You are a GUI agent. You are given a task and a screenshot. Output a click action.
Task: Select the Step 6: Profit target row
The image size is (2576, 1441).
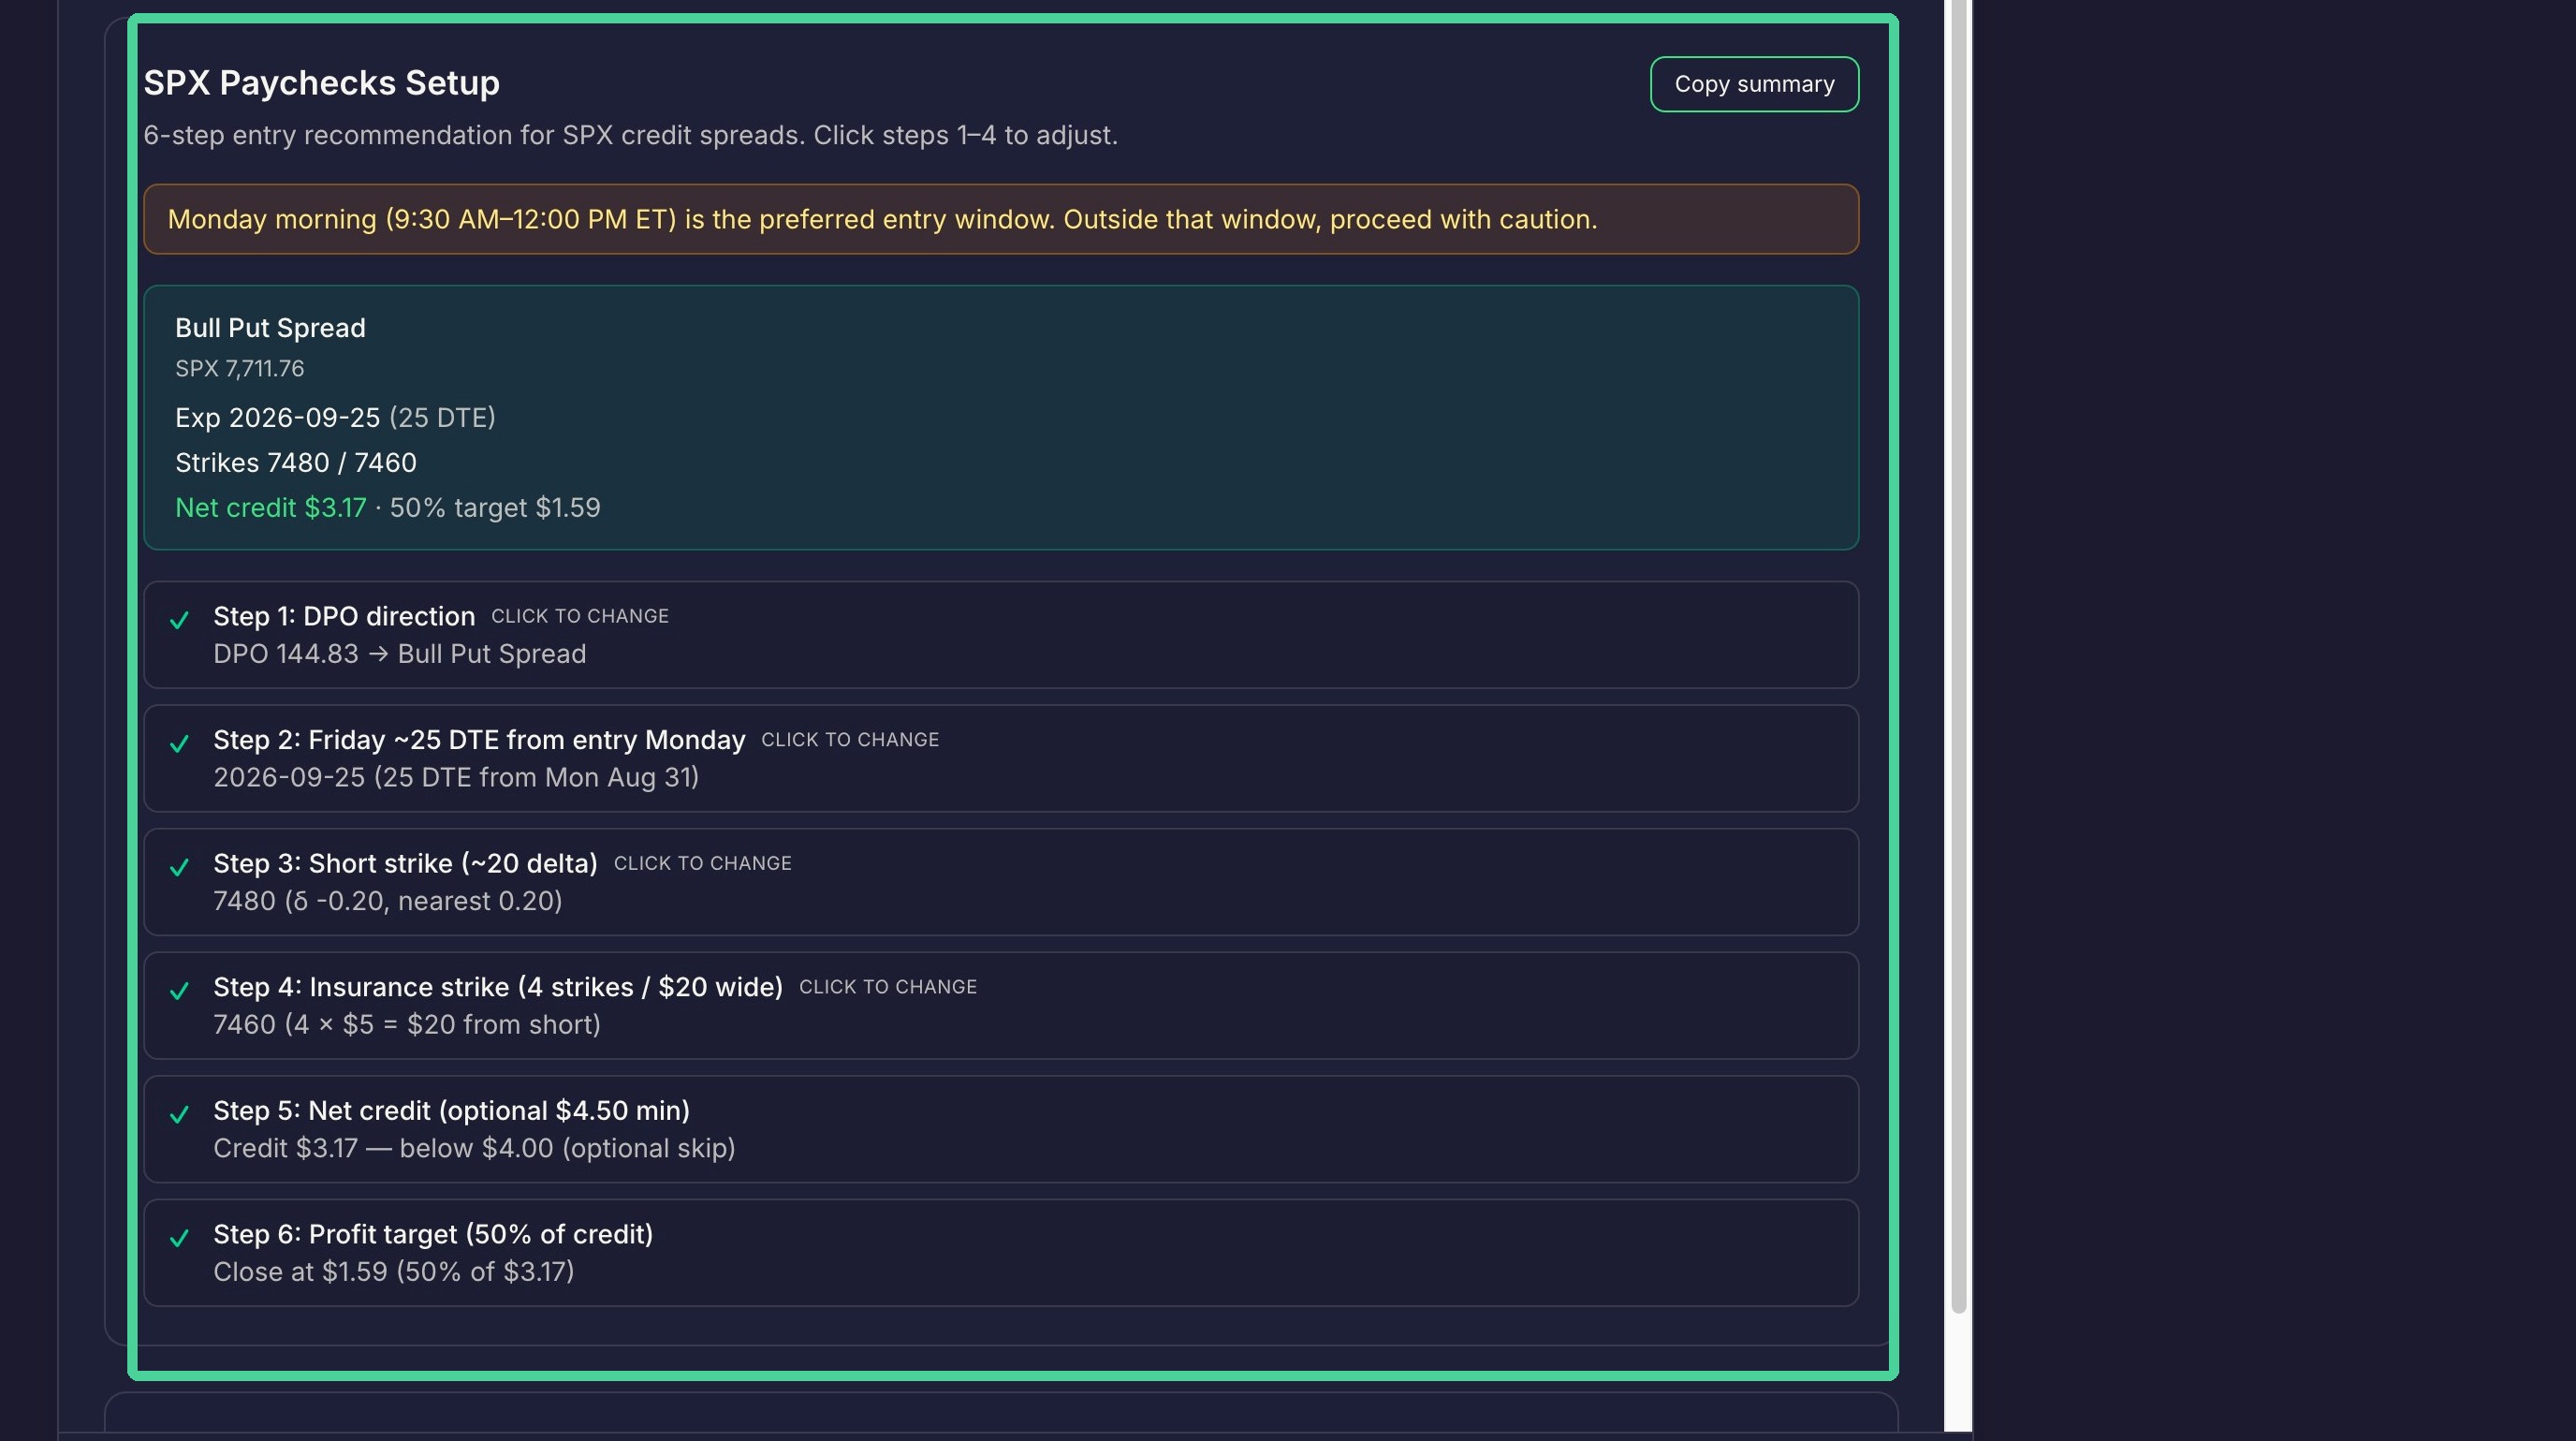pos(1001,1253)
